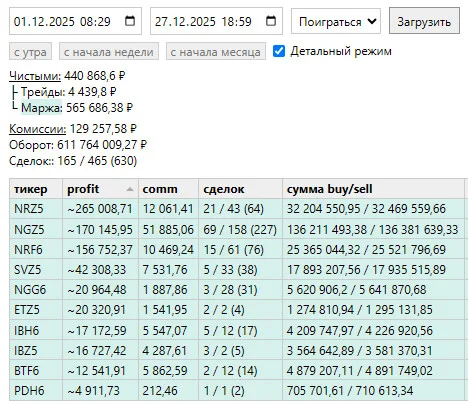Open the Комиссии underlined label
The width and height of the screenshot is (468, 401).
(x=38, y=129)
